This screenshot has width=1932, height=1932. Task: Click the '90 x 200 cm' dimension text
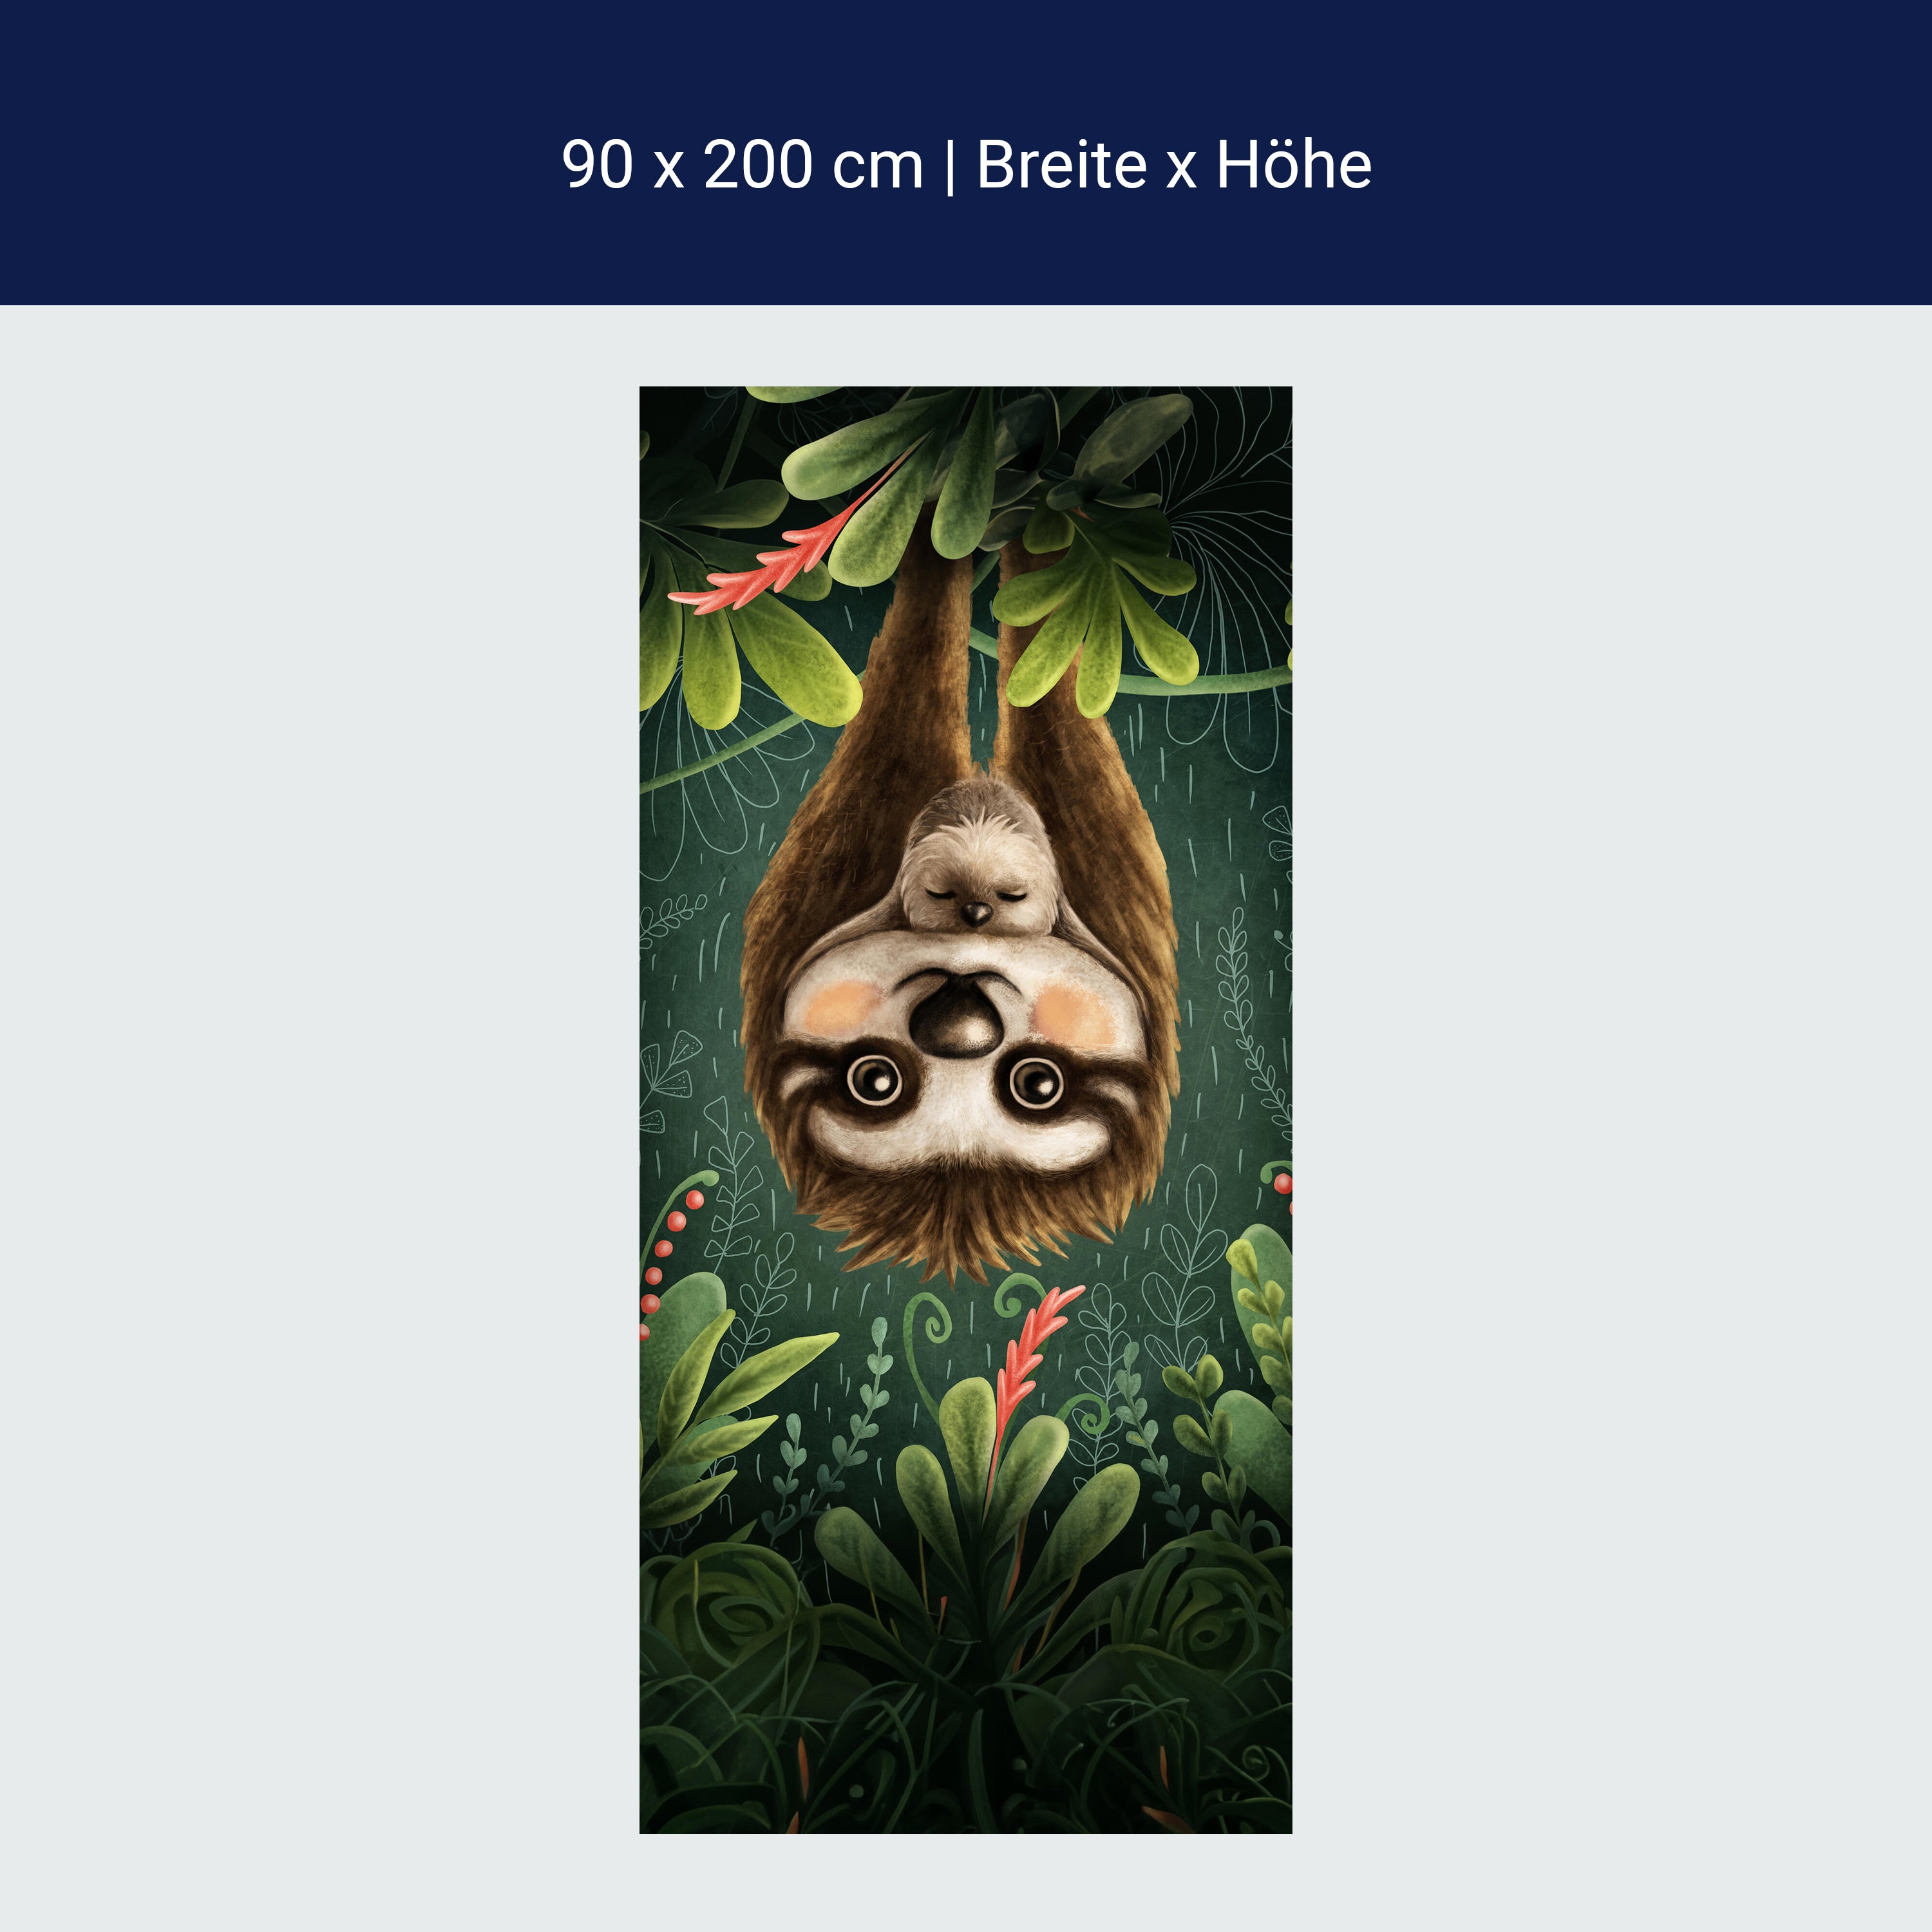point(742,165)
